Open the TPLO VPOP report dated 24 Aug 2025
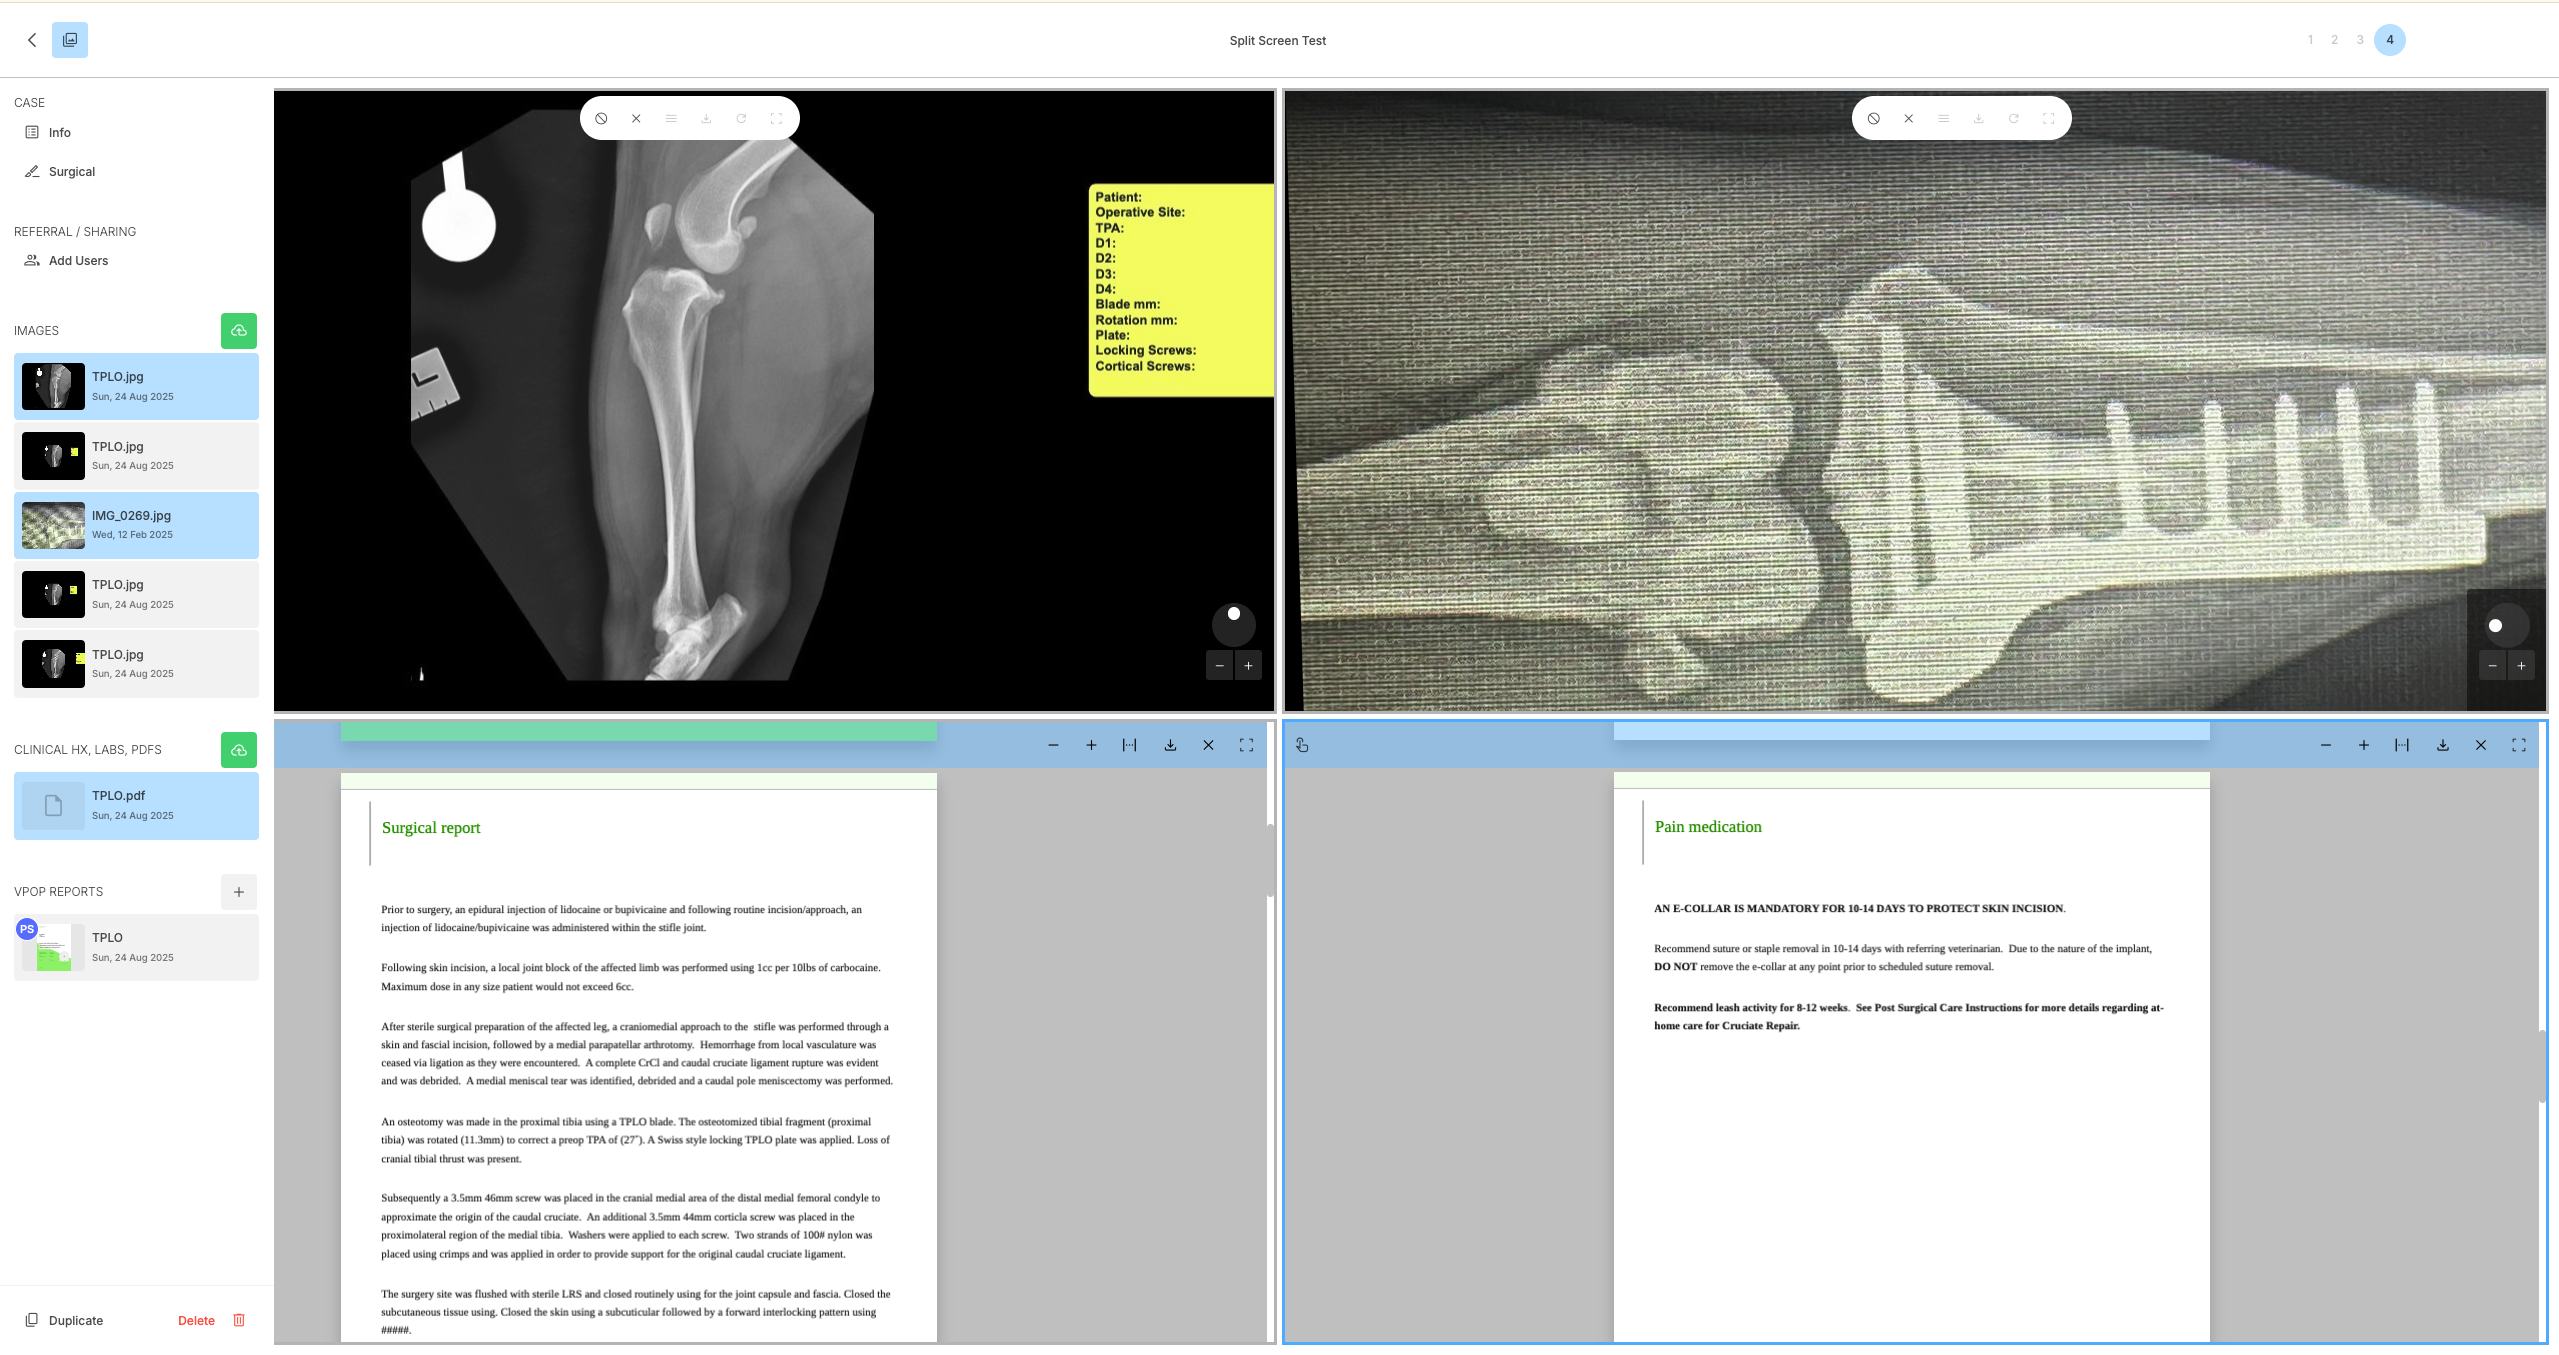Image resolution: width=2559 pixels, height=1355 pixels. point(136,947)
